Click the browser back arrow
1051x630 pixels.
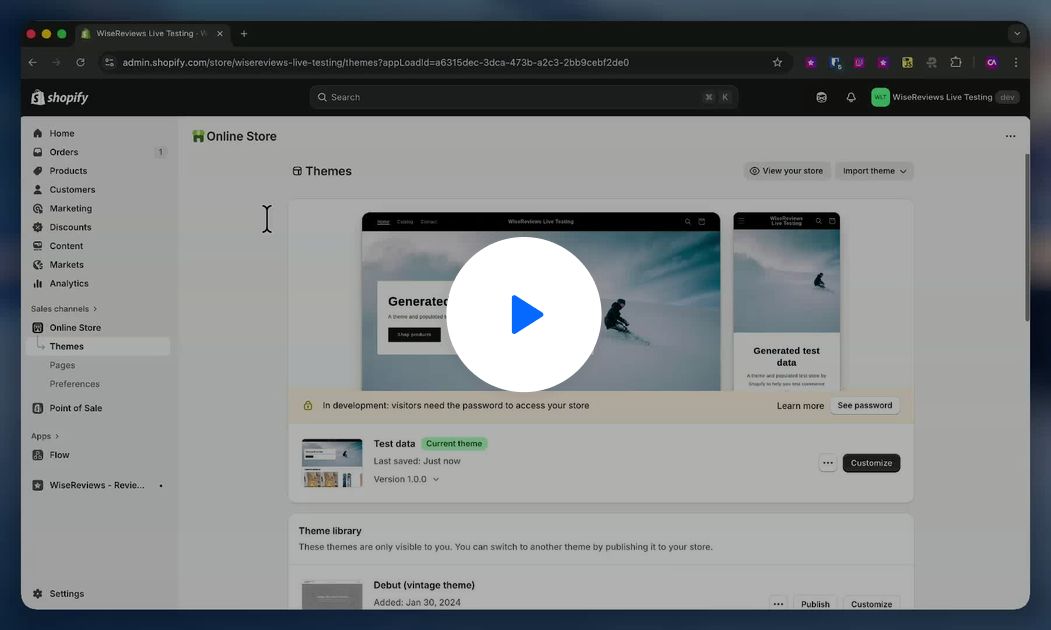point(33,62)
